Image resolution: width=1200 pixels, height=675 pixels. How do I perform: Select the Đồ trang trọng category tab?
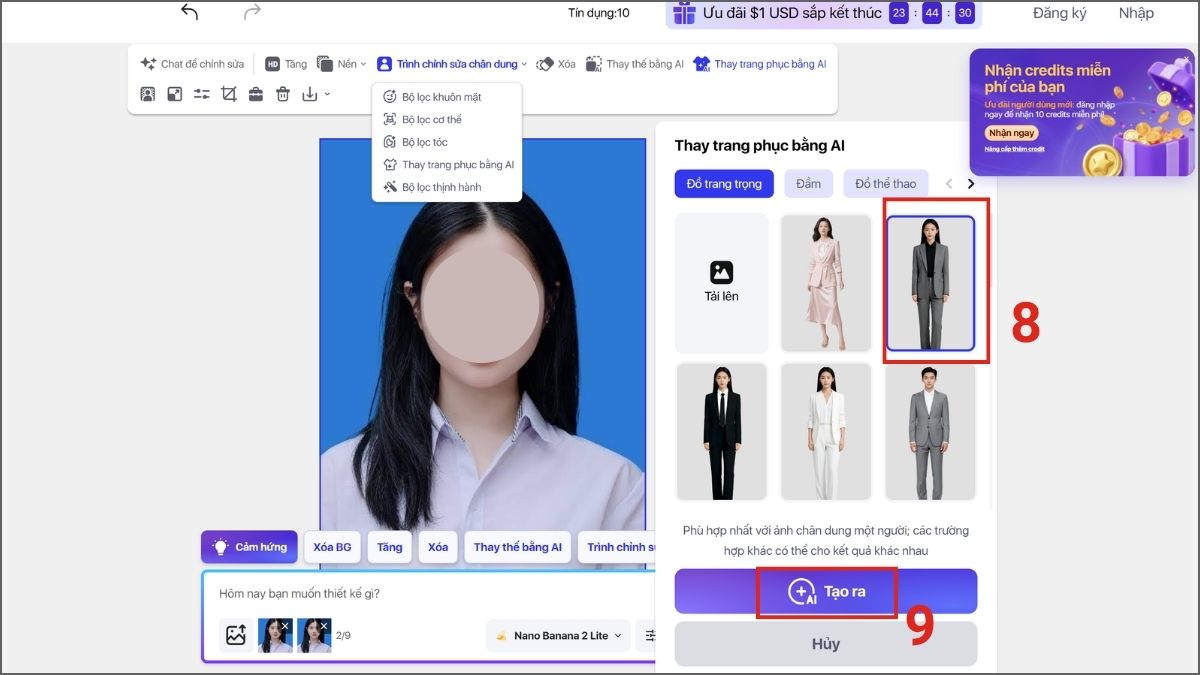coord(724,184)
